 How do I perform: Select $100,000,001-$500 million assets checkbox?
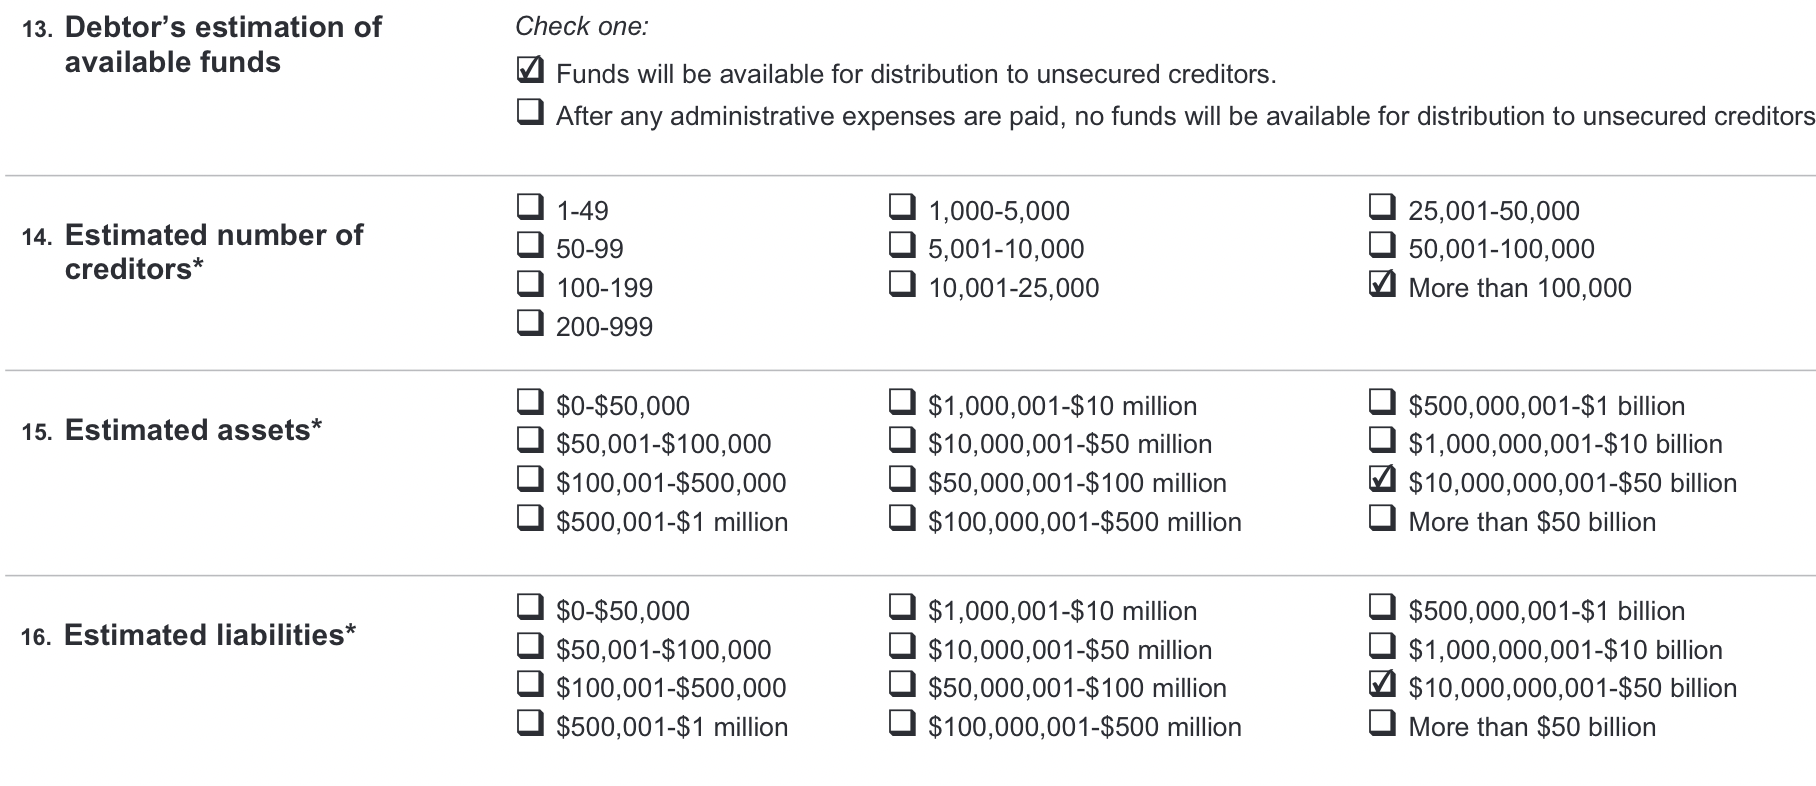click(902, 518)
